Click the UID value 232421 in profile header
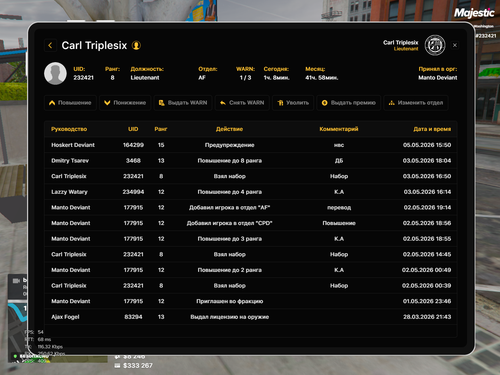The width and height of the screenshot is (500, 375). click(x=83, y=78)
